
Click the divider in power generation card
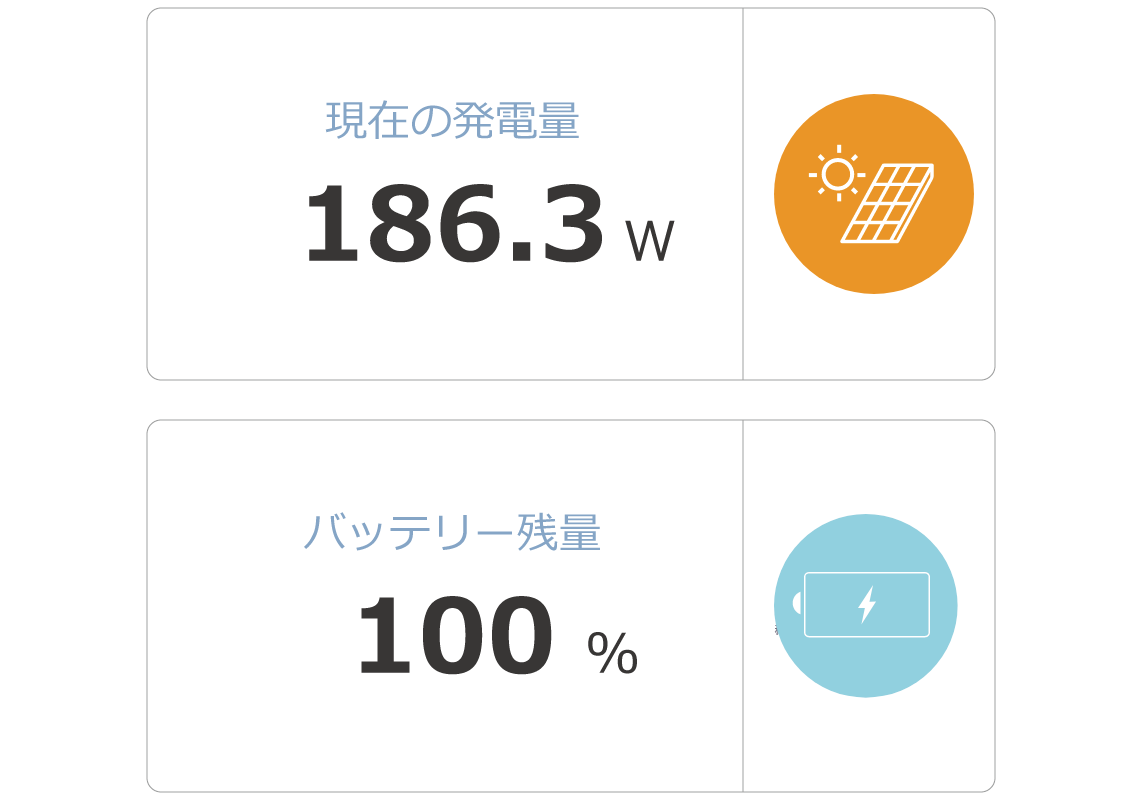pyautogui.click(x=743, y=194)
